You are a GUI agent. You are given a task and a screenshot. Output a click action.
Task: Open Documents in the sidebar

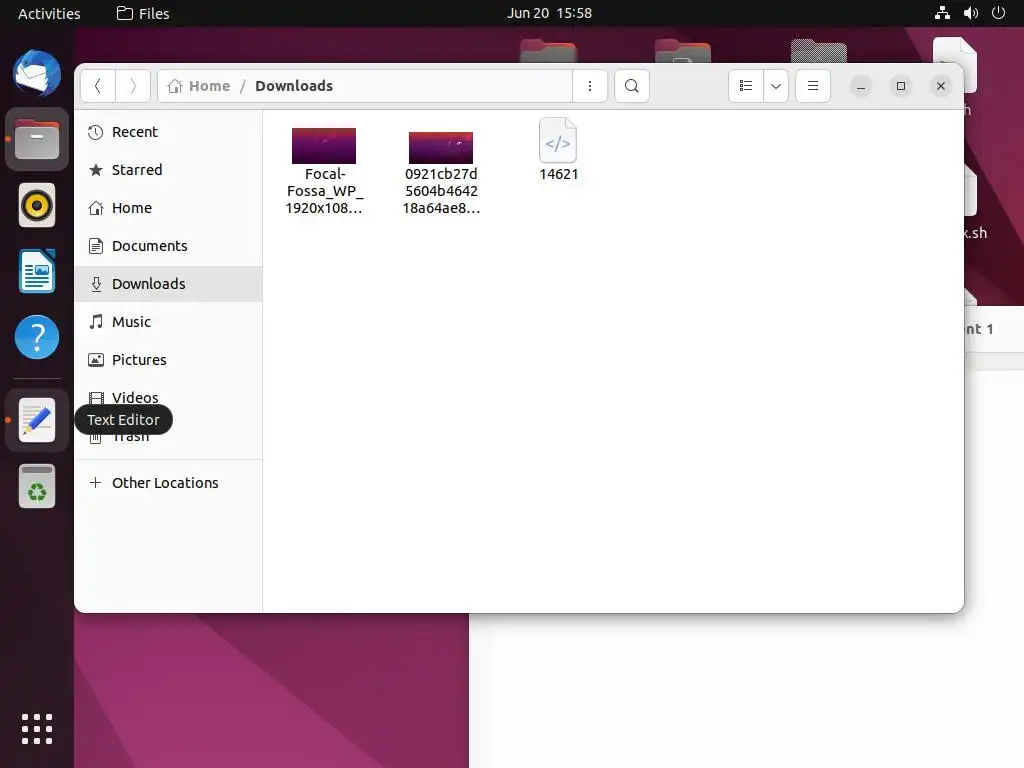point(168,246)
